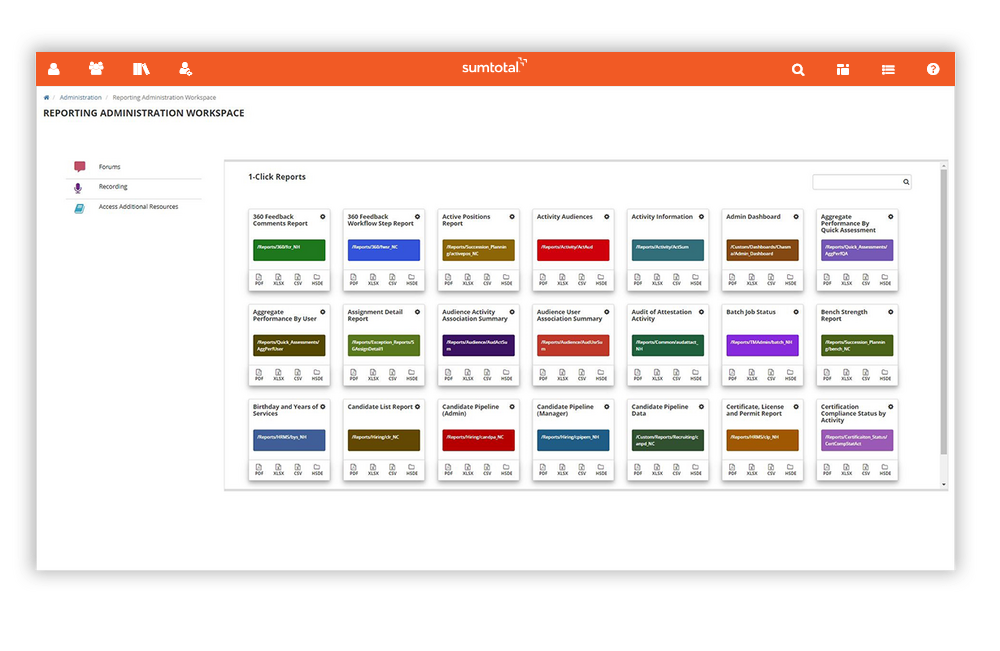Open settings gear on Admin Dashboard card

pyautogui.click(x=796, y=217)
